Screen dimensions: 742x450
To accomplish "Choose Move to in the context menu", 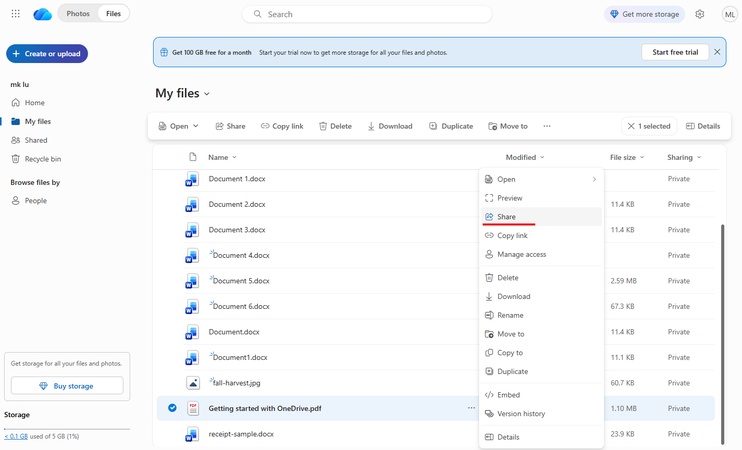I will point(541,334).
